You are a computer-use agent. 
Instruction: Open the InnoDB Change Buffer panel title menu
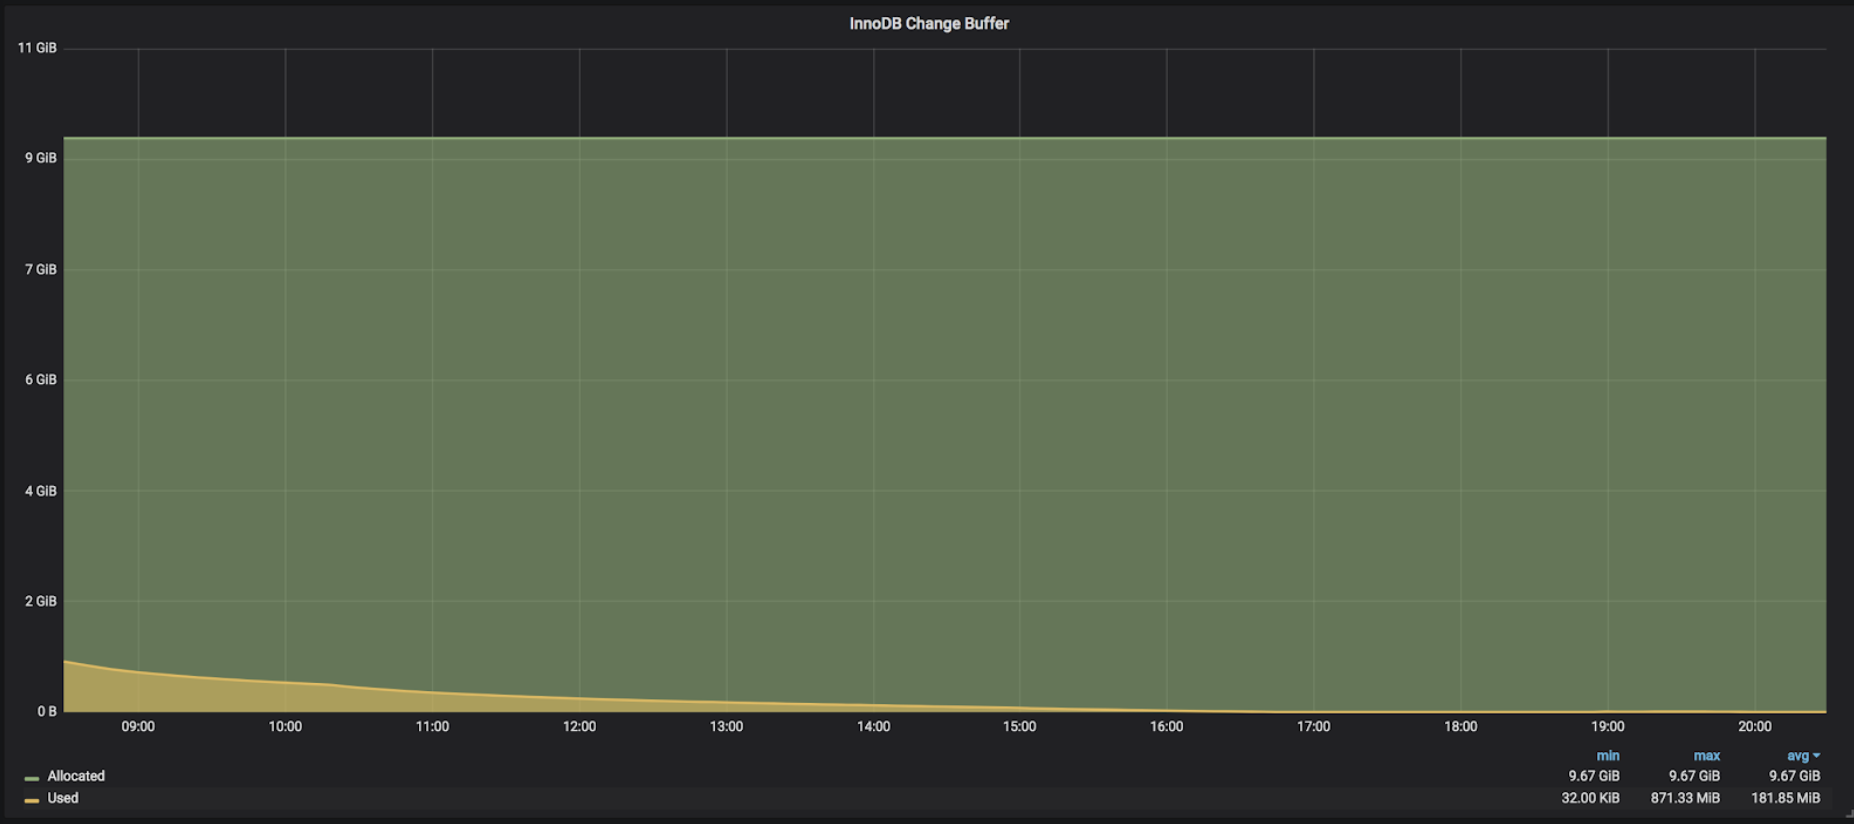click(928, 24)
